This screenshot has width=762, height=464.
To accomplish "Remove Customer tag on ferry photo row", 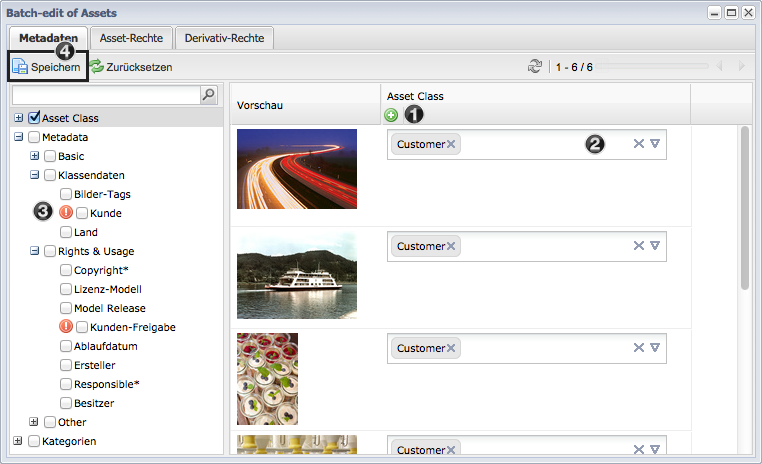I will (451, 246).
